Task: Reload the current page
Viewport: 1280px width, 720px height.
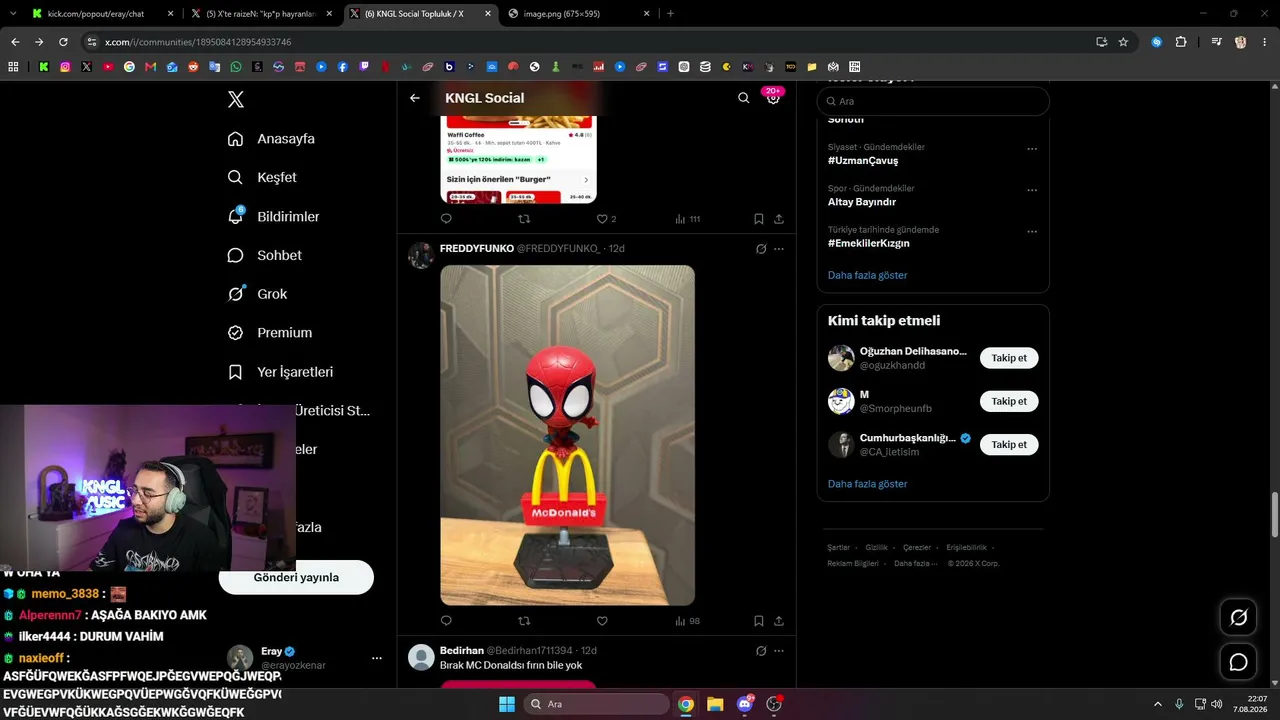Action: point(63,42)
